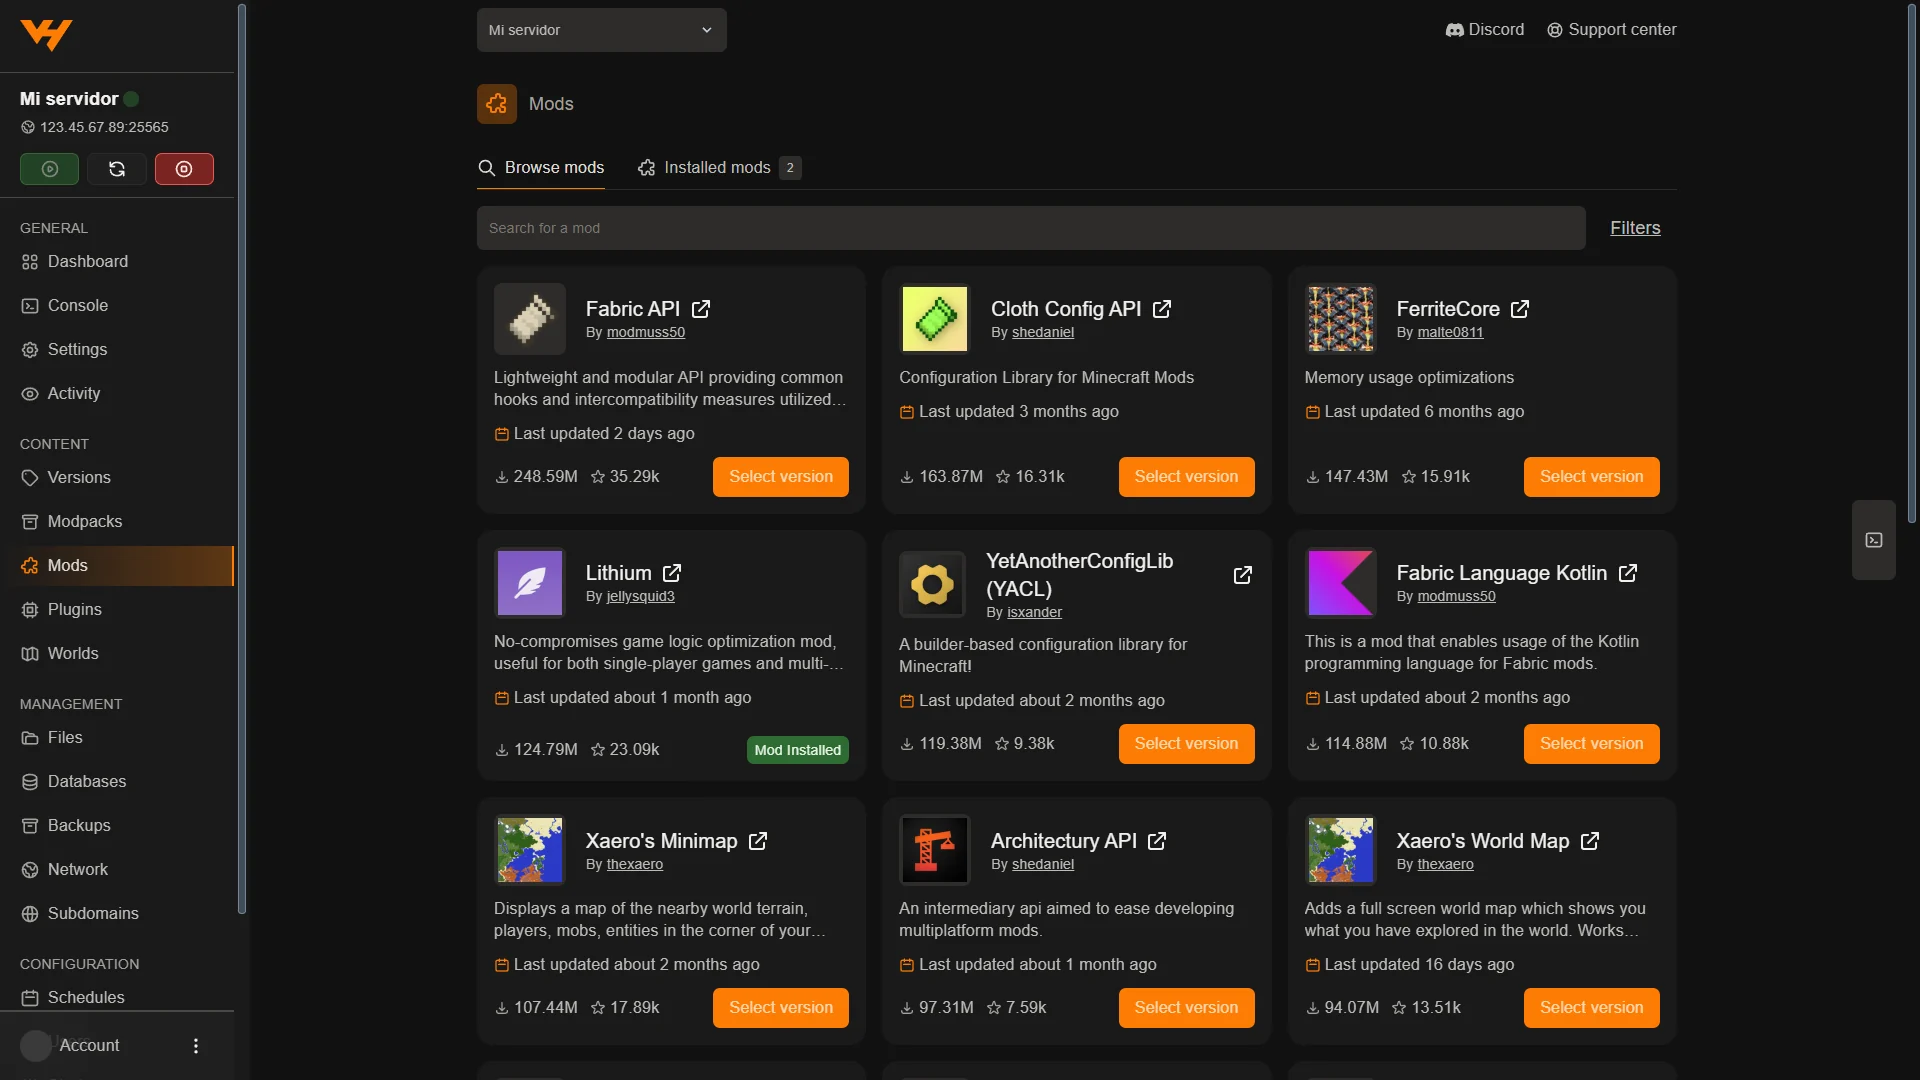This screenshot has height=1080, width=1920.
Task: Open the Console page
Action: (x=117, y=306)
